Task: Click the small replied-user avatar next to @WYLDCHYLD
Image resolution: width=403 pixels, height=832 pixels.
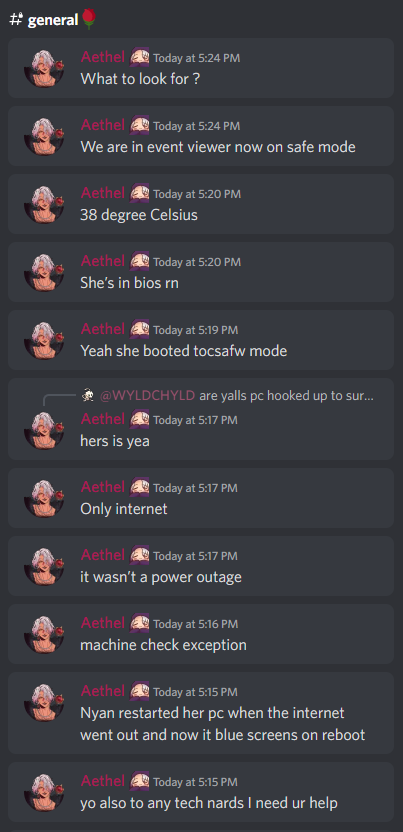Action: pyautogui.click(x=88, y=395)
